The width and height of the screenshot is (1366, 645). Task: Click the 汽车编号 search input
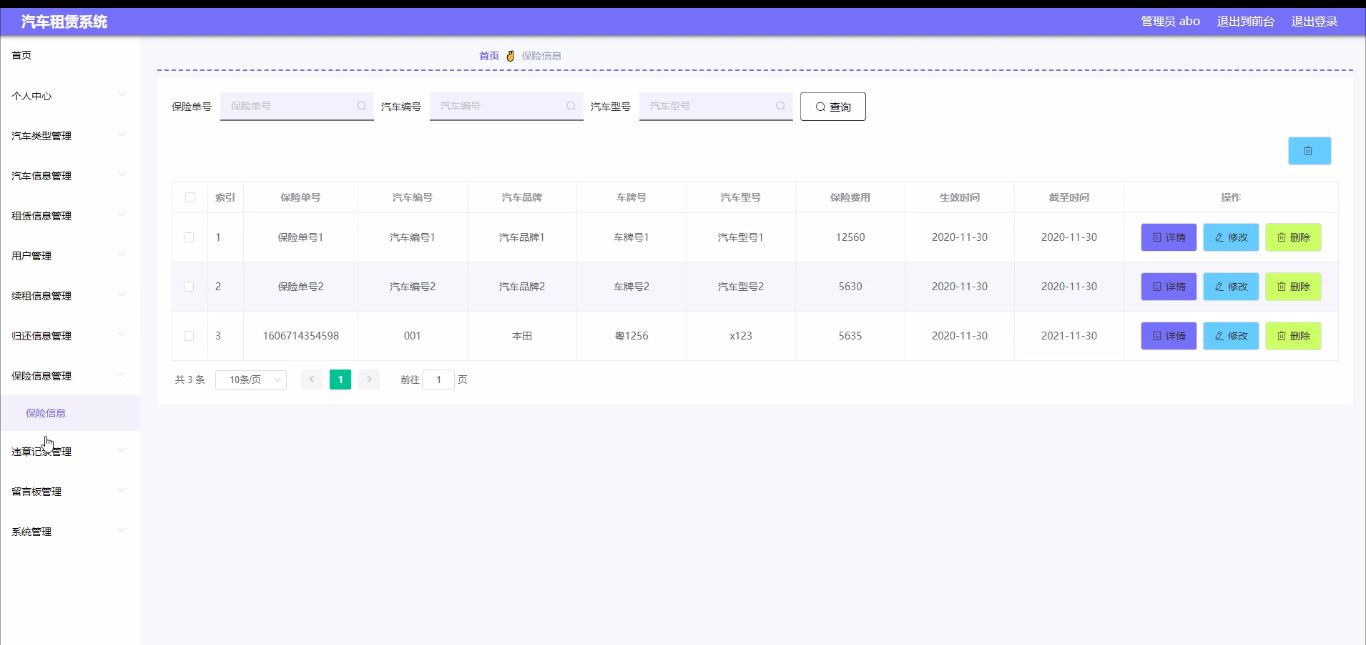pyautogui.click(x=507, y=106)
